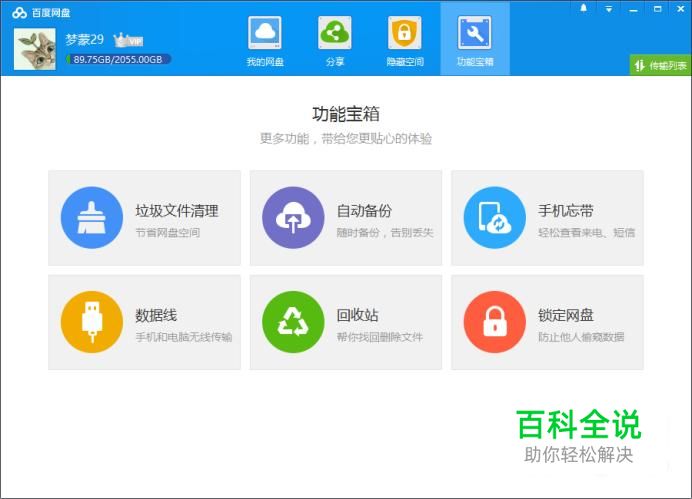This screenshot has height=499, width=692.
Task: Open 垃圾文件清理 title text
Action: pyautogui.click(x=177, y=211)
